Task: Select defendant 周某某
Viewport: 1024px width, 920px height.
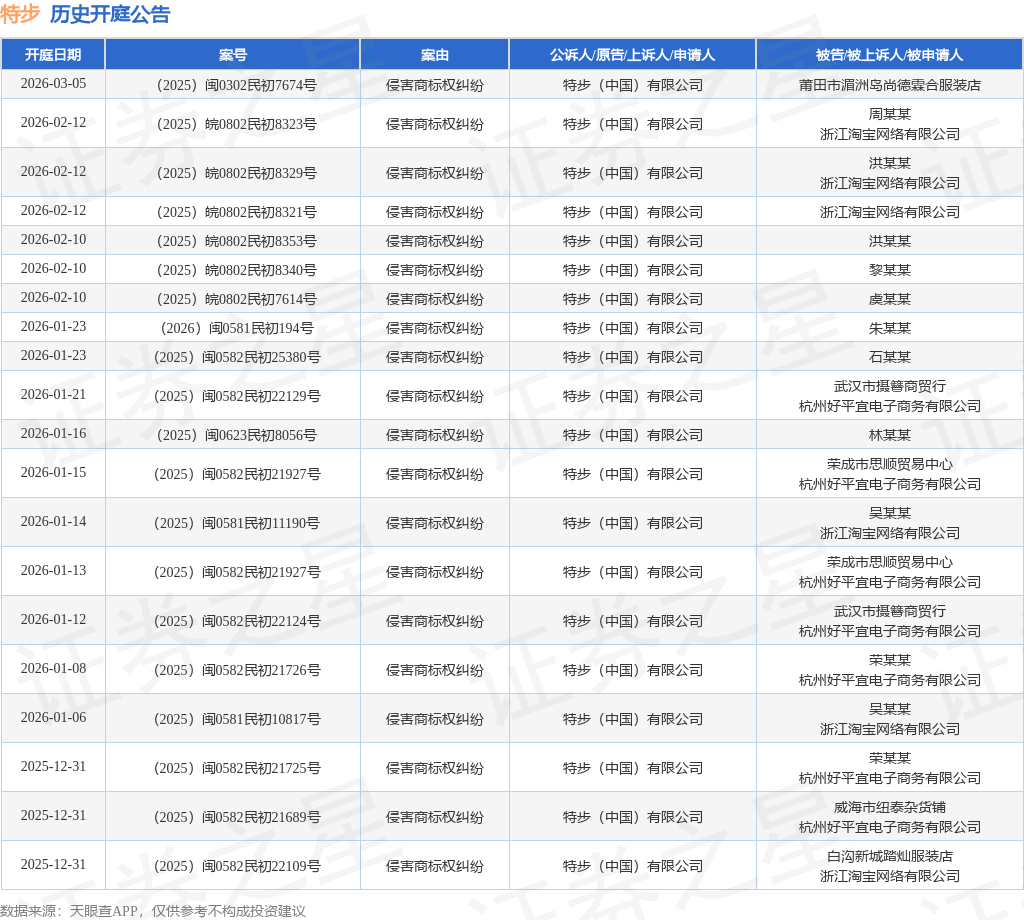Action: click(889, 114)
